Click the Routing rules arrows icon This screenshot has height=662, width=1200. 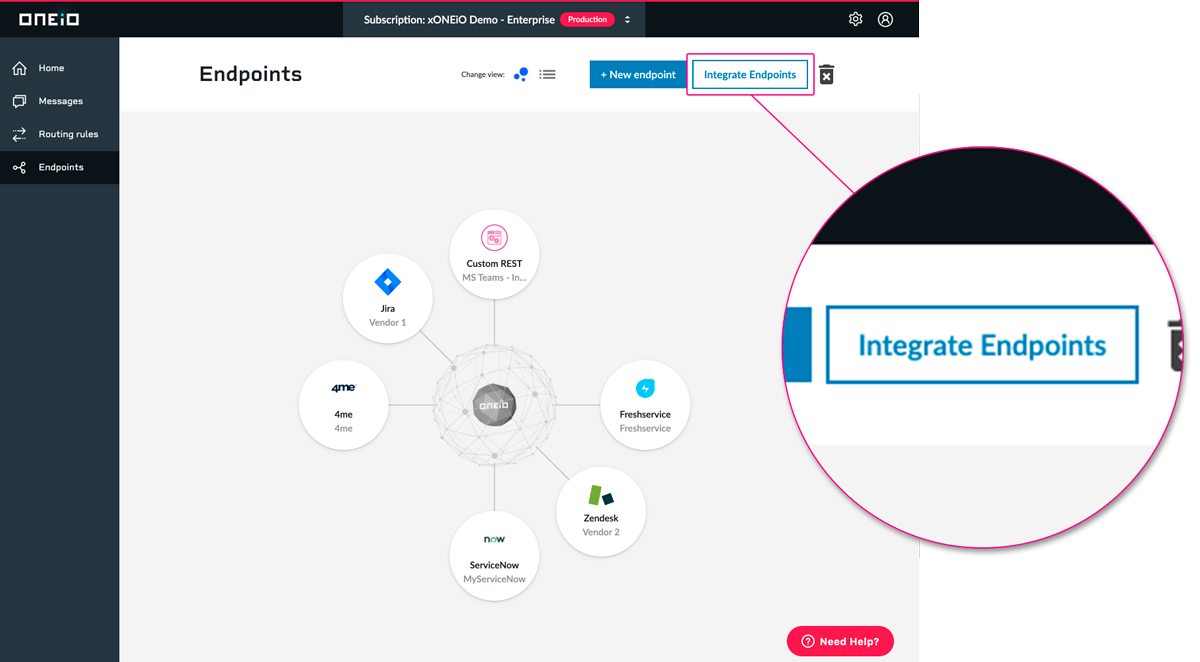[x=19, y=134]
